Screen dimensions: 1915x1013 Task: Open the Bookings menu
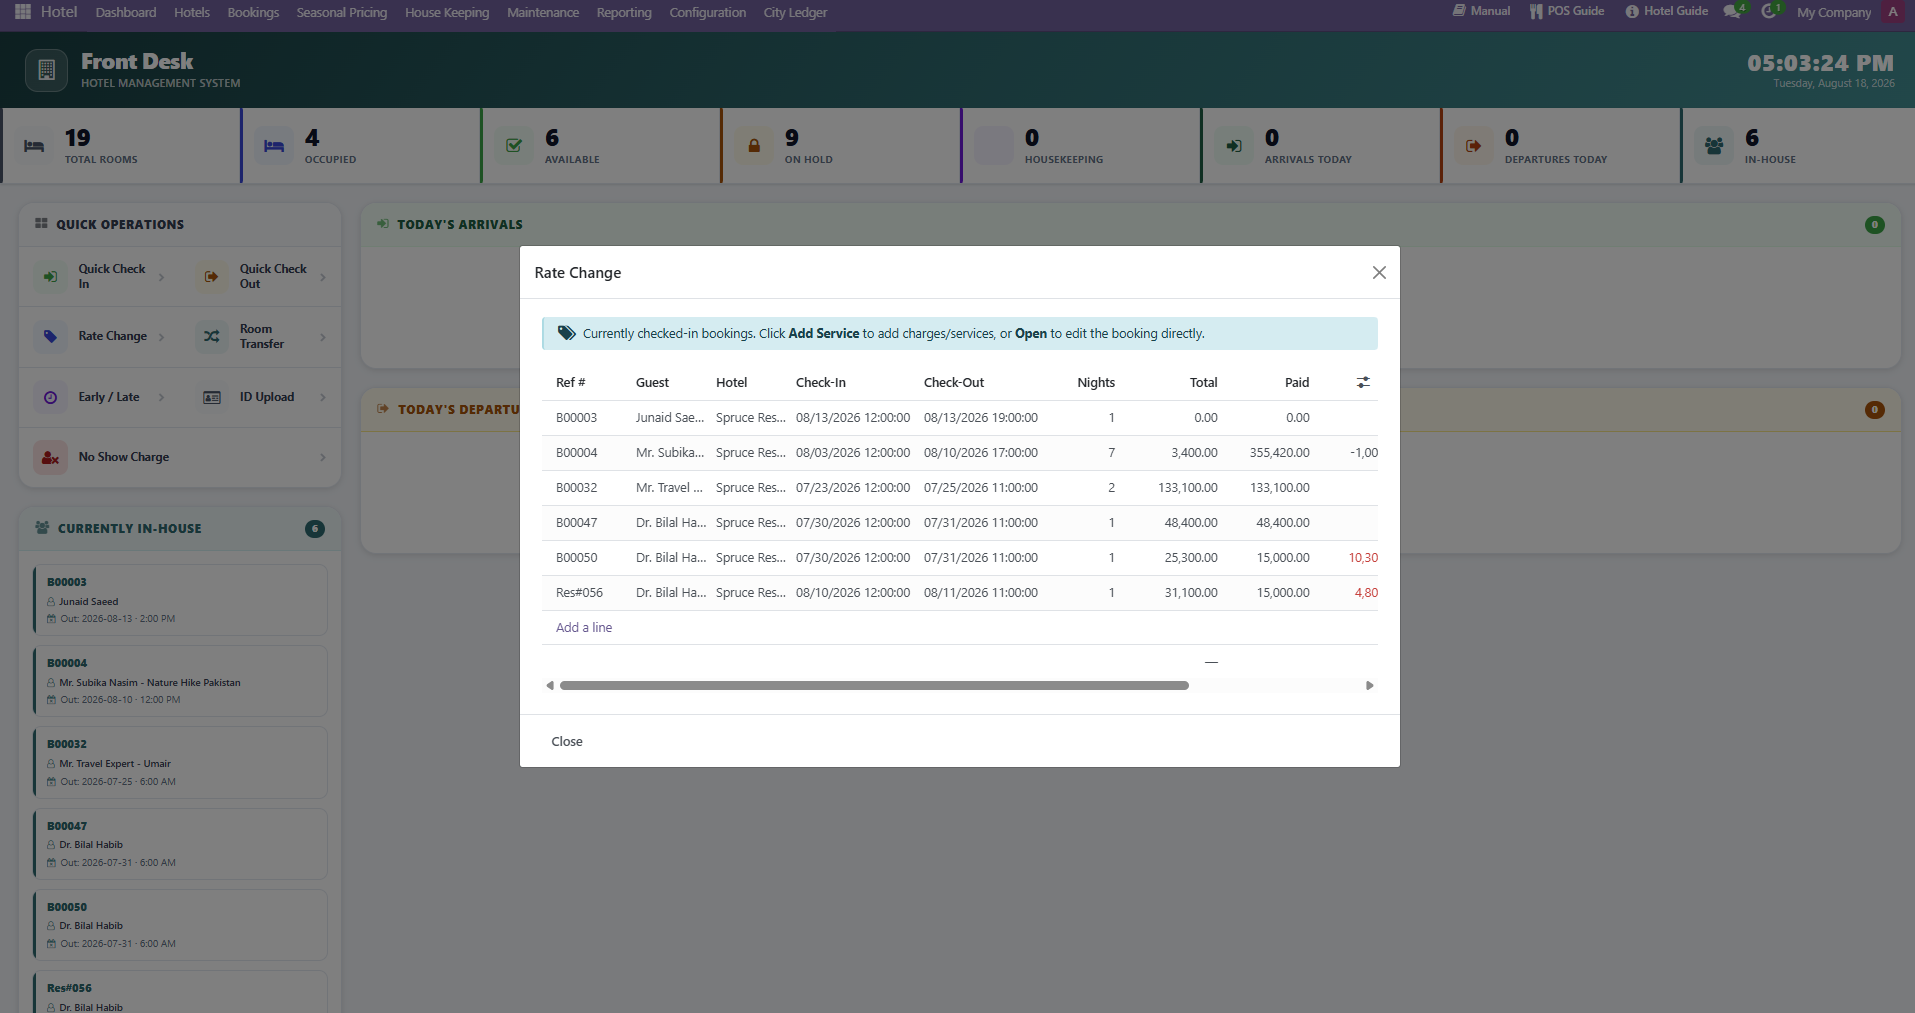pos(253,12)
